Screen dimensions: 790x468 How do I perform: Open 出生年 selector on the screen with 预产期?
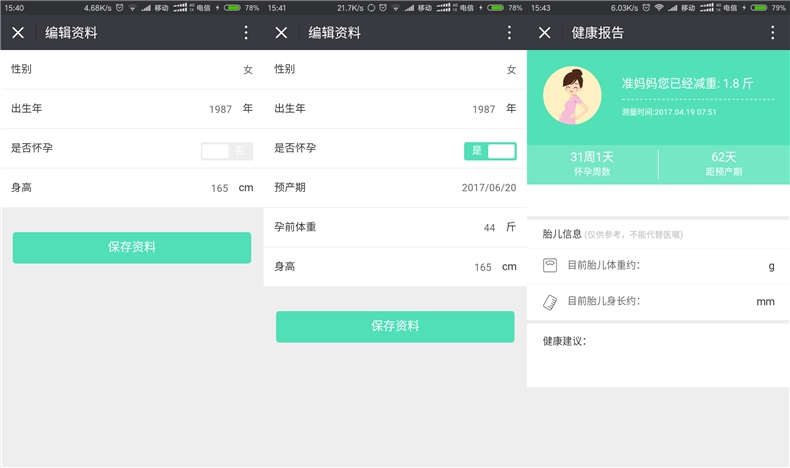point(395,109)
